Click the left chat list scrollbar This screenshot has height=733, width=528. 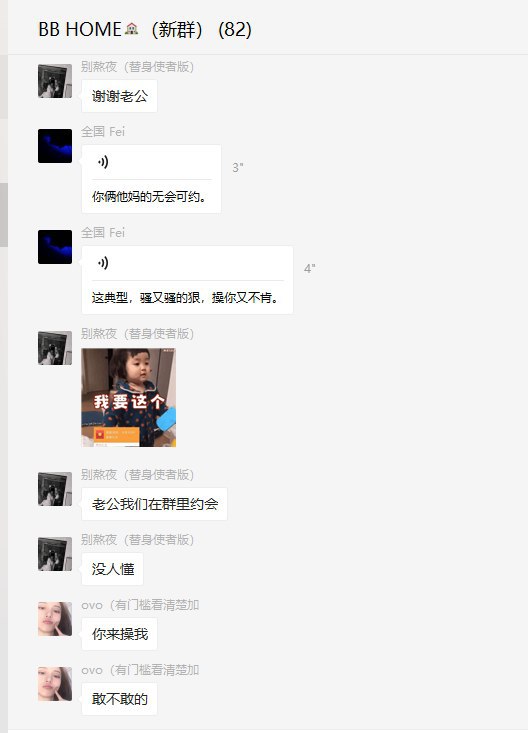click(x=4, y=215)
